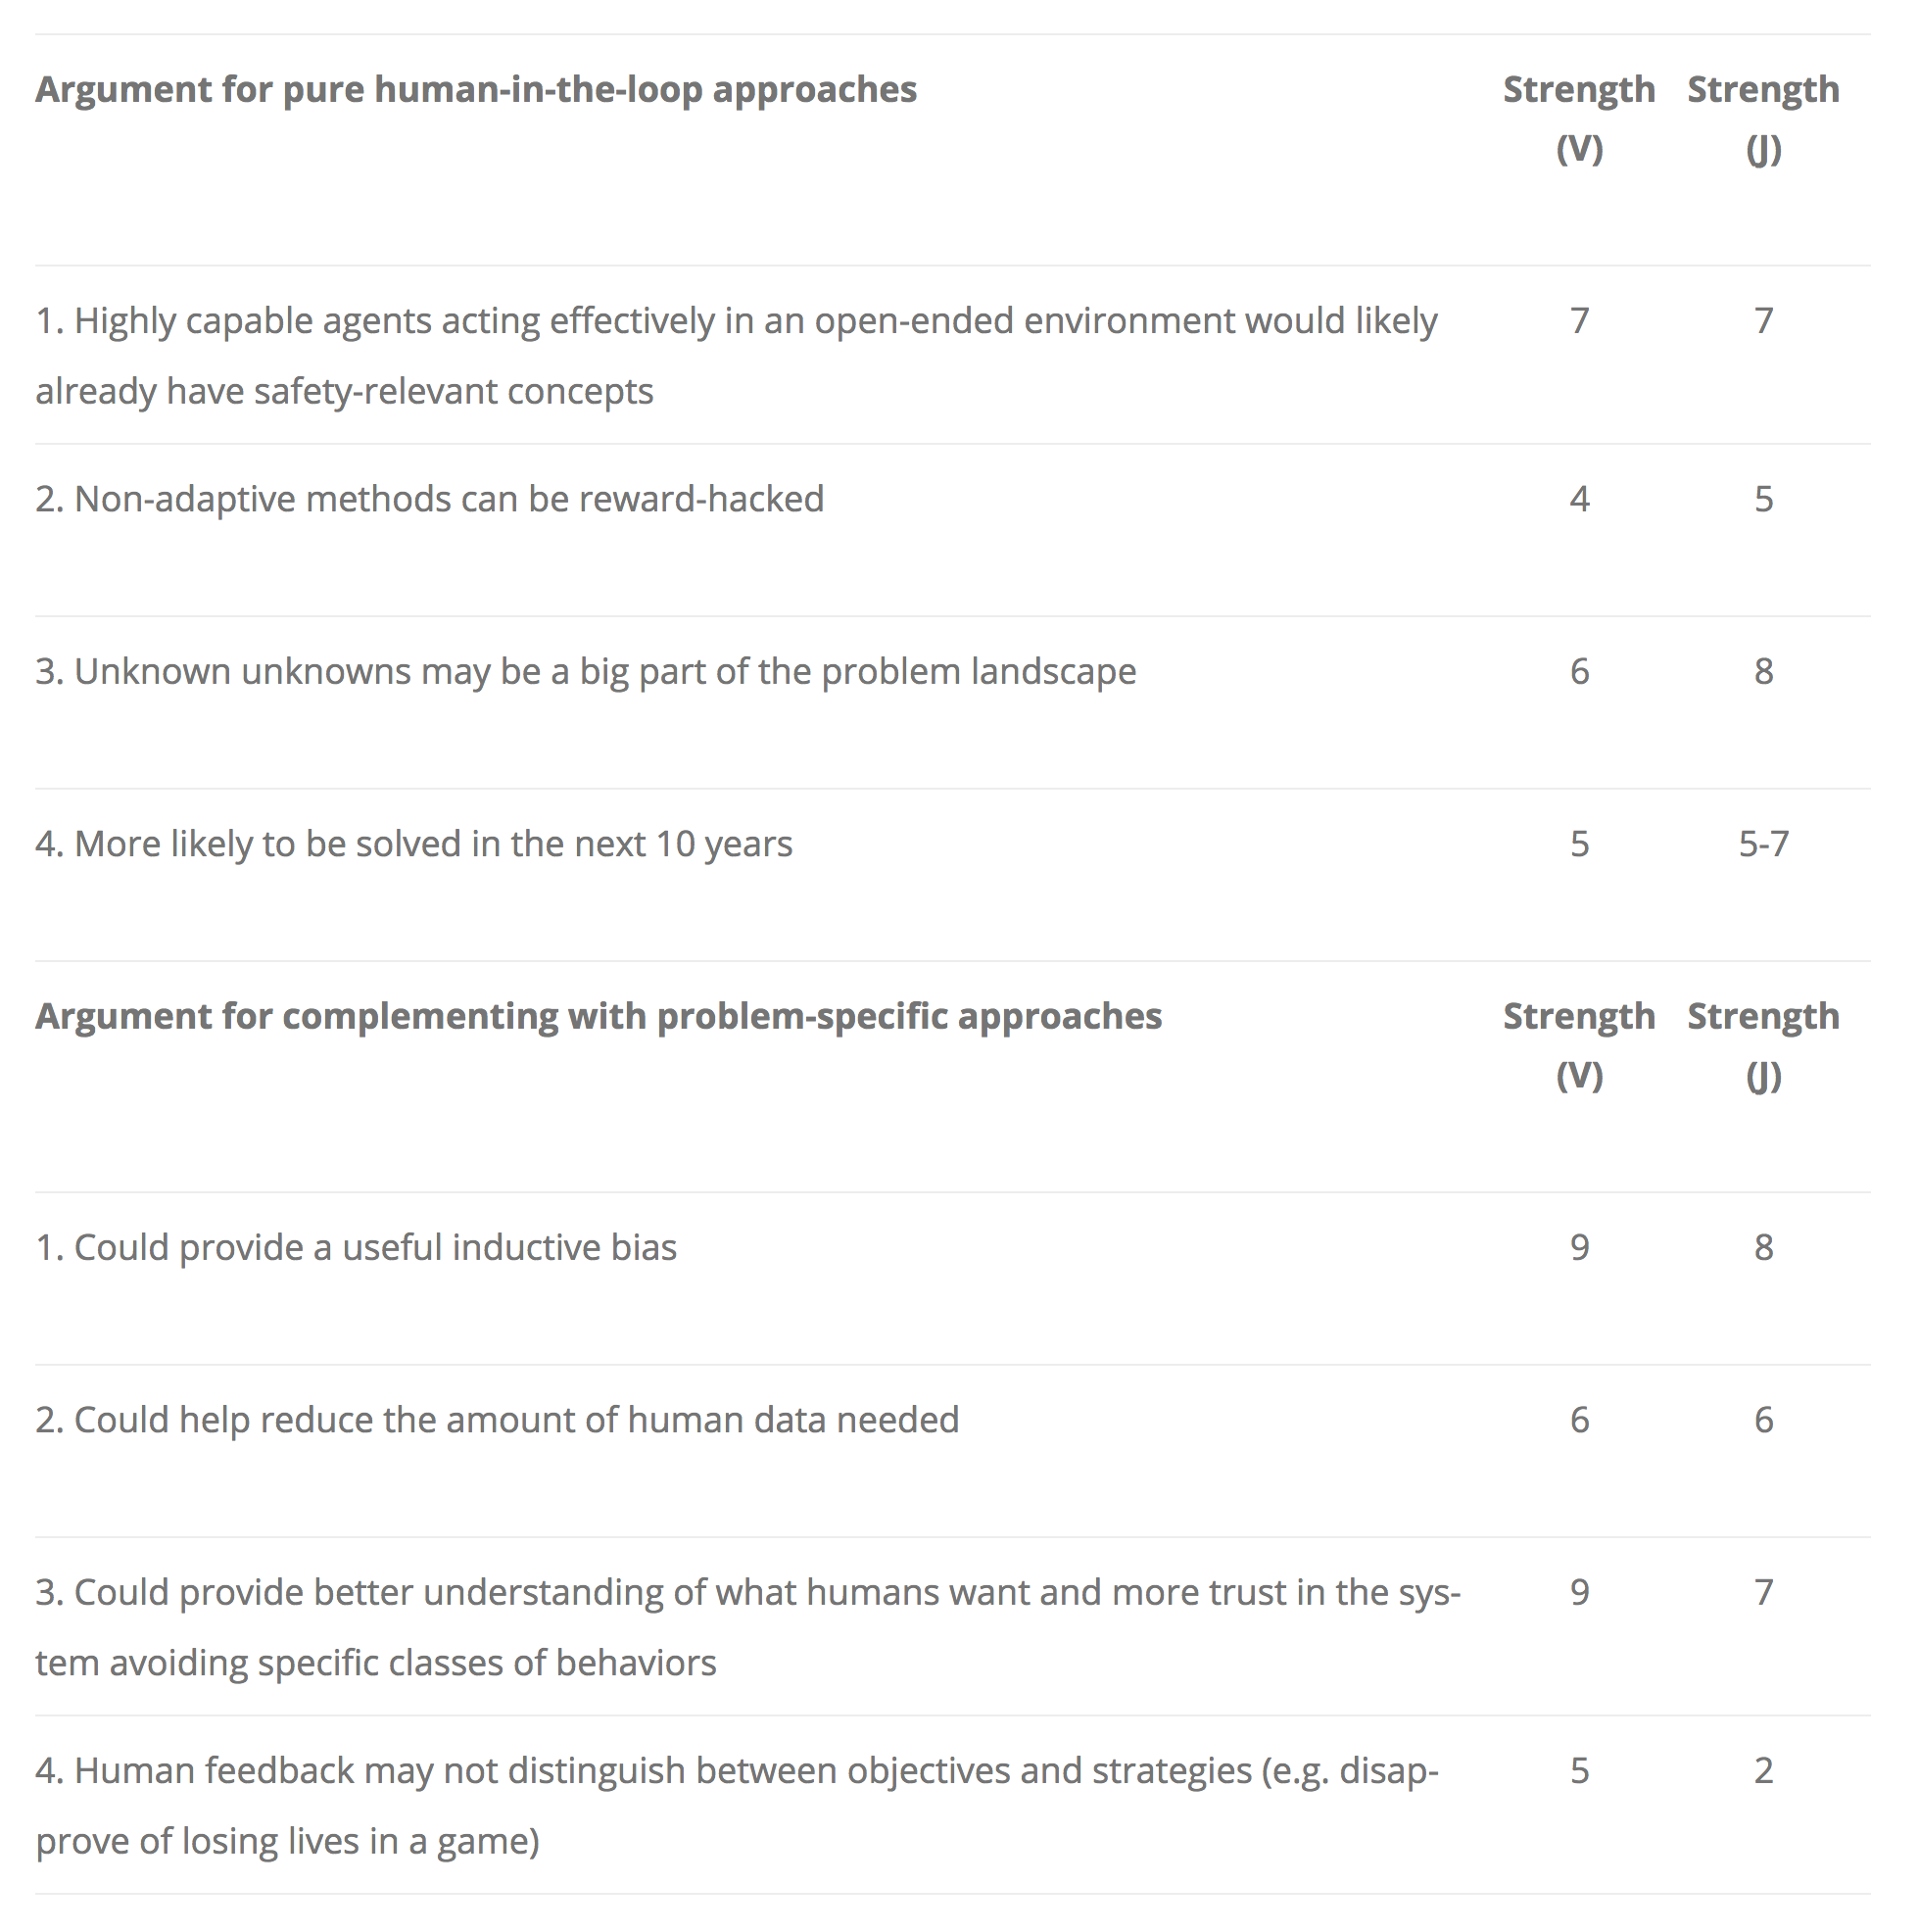The image size is (1918, 1932).
Task: Click 'Could provide a useful inductive bias' text
Action: tap(356, 1247)
